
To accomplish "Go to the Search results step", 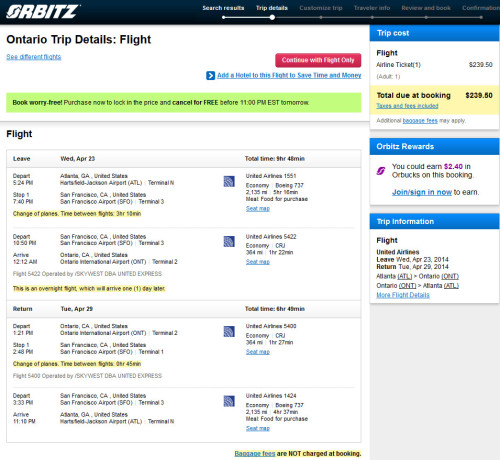I will pyautogui.click(x=223, y=8).
